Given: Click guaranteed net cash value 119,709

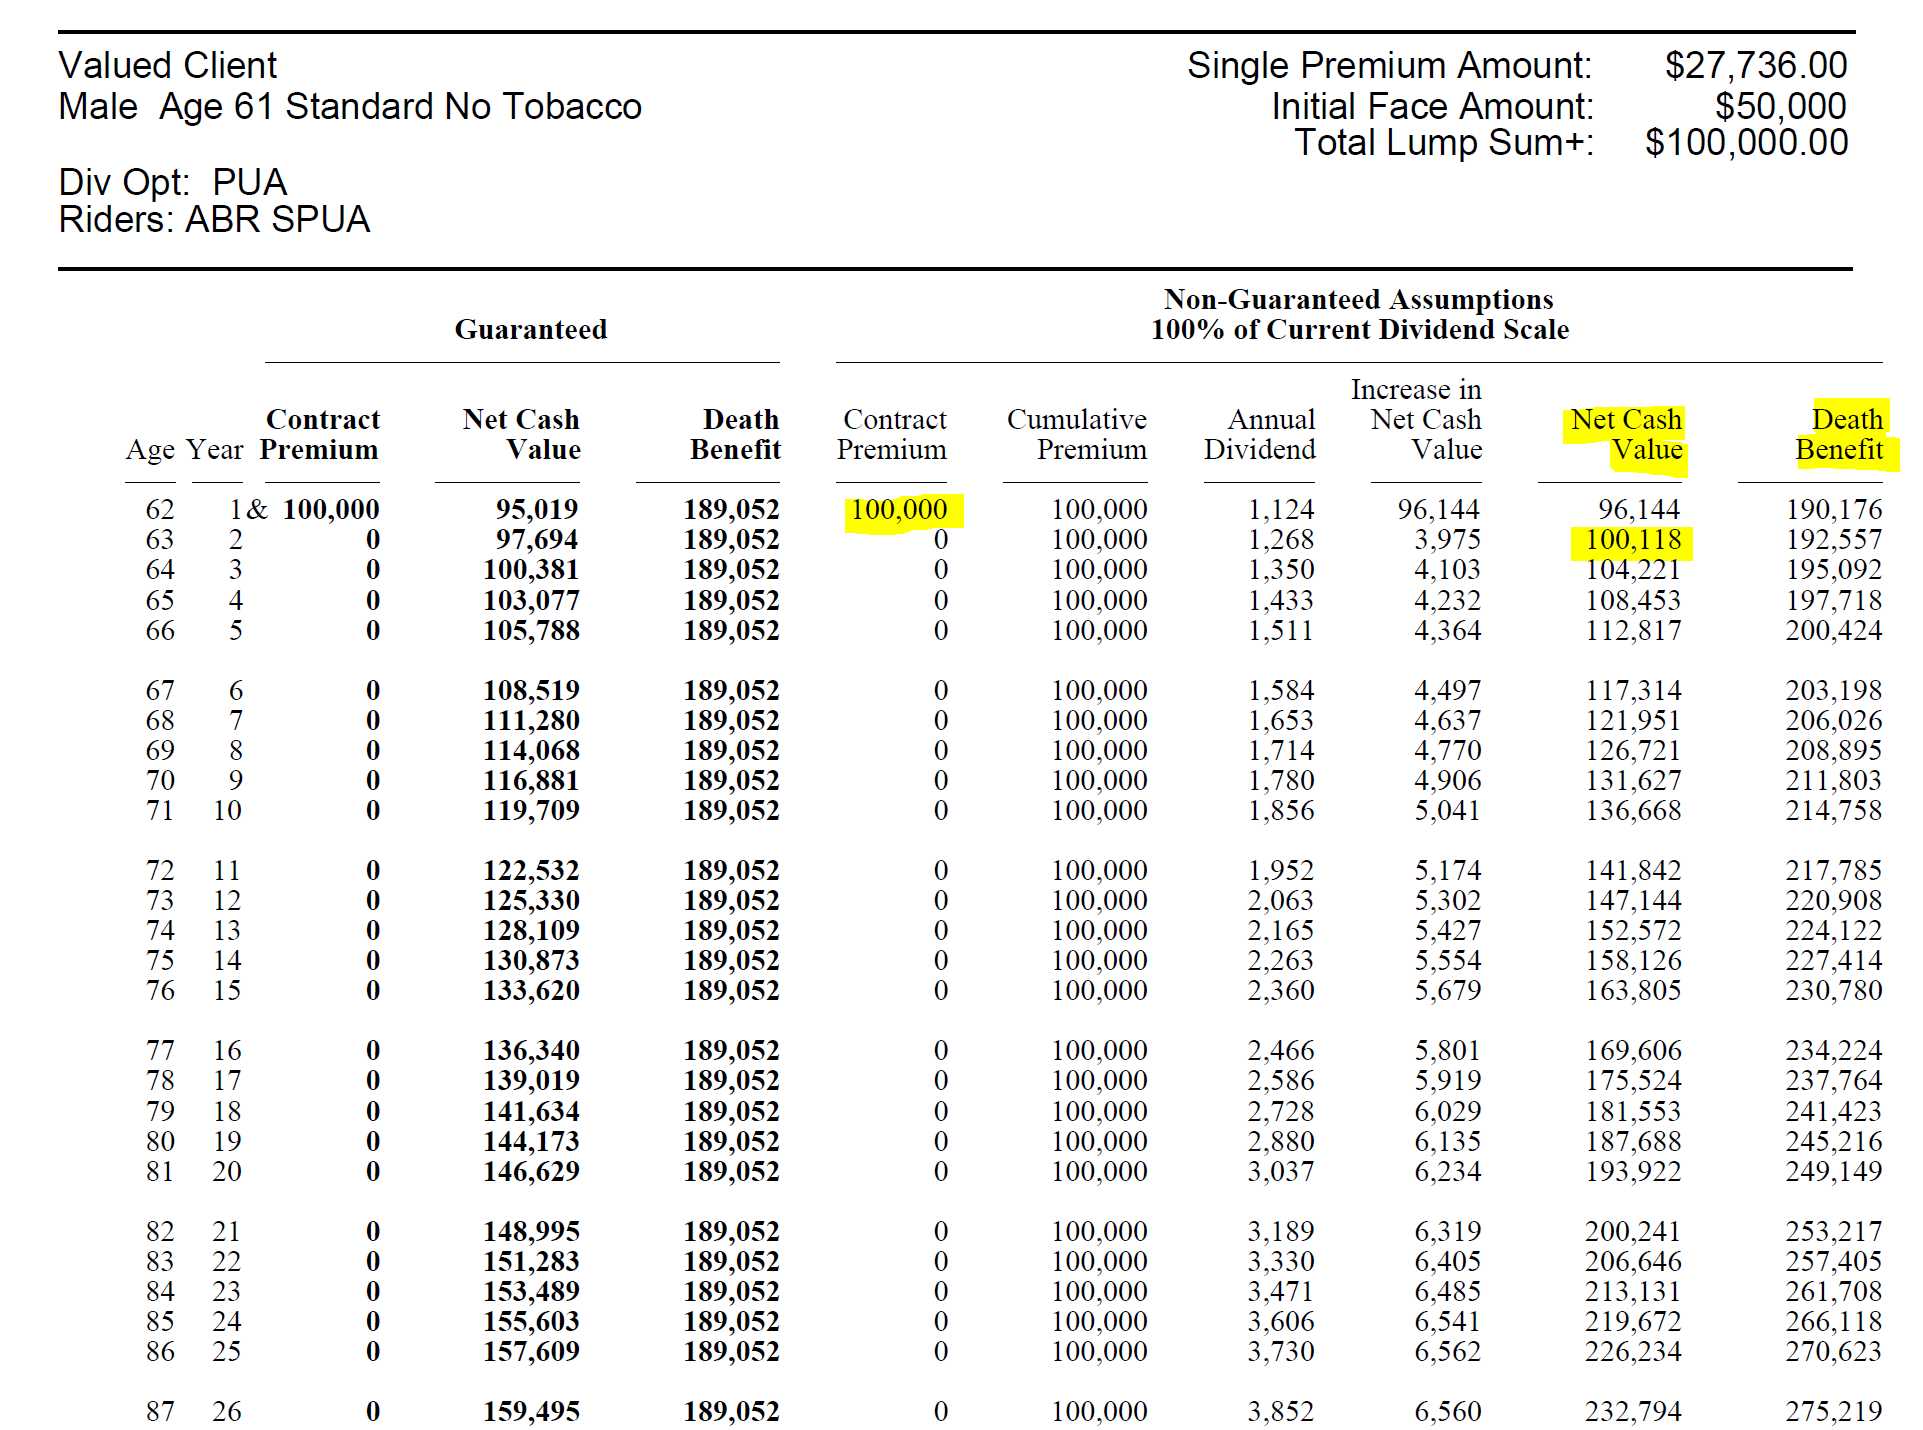Looking at the screenshot, I should pyautogui.click(x=531, y=810).
